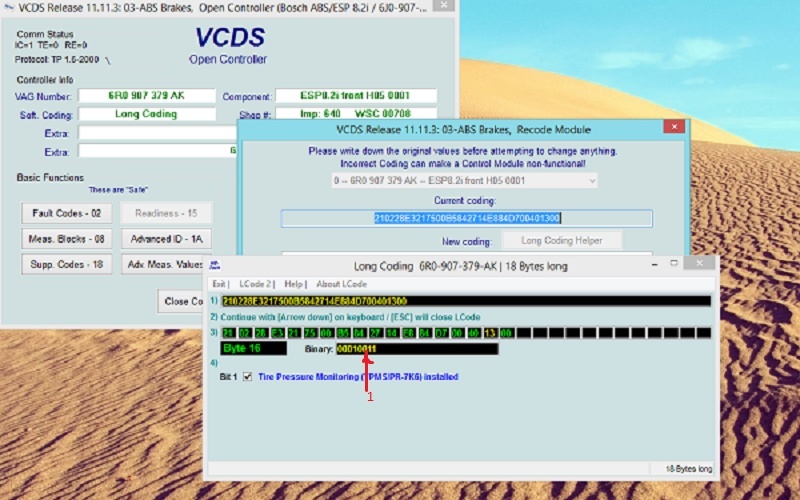Select byte cell 28
Image resolution: width=800 pixels, height=500 pixels.
[x=261, y=333]
